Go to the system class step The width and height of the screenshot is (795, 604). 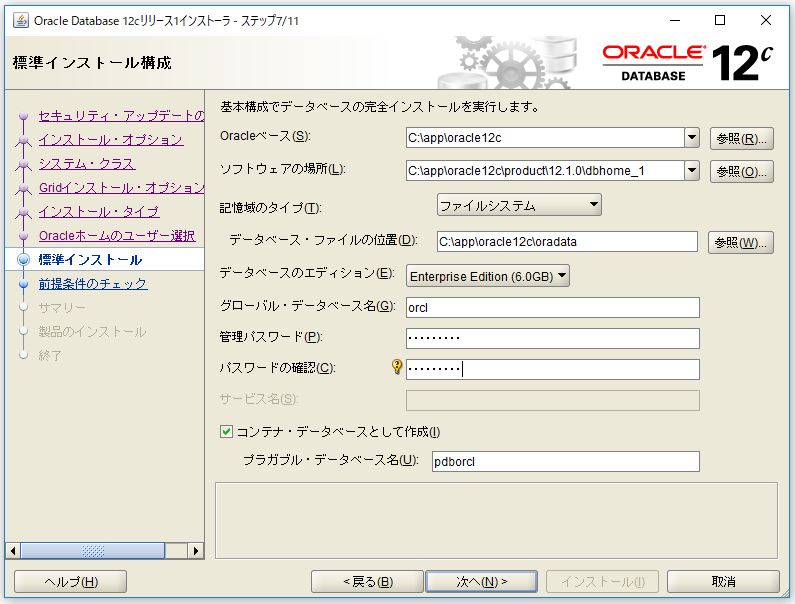87,164
